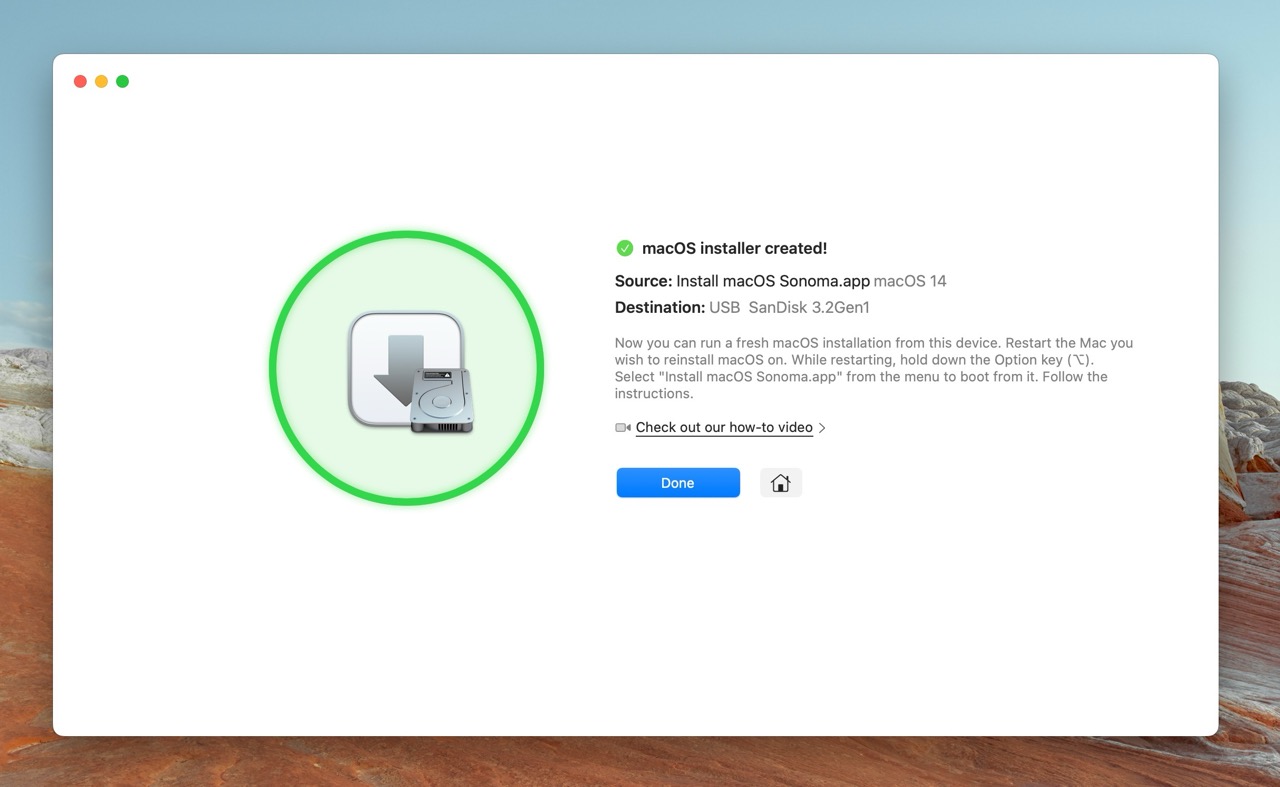This screenshot has width=1280, height=787.
Task: Open the 'Check out our how-to video' link
Action: point(724,427)
